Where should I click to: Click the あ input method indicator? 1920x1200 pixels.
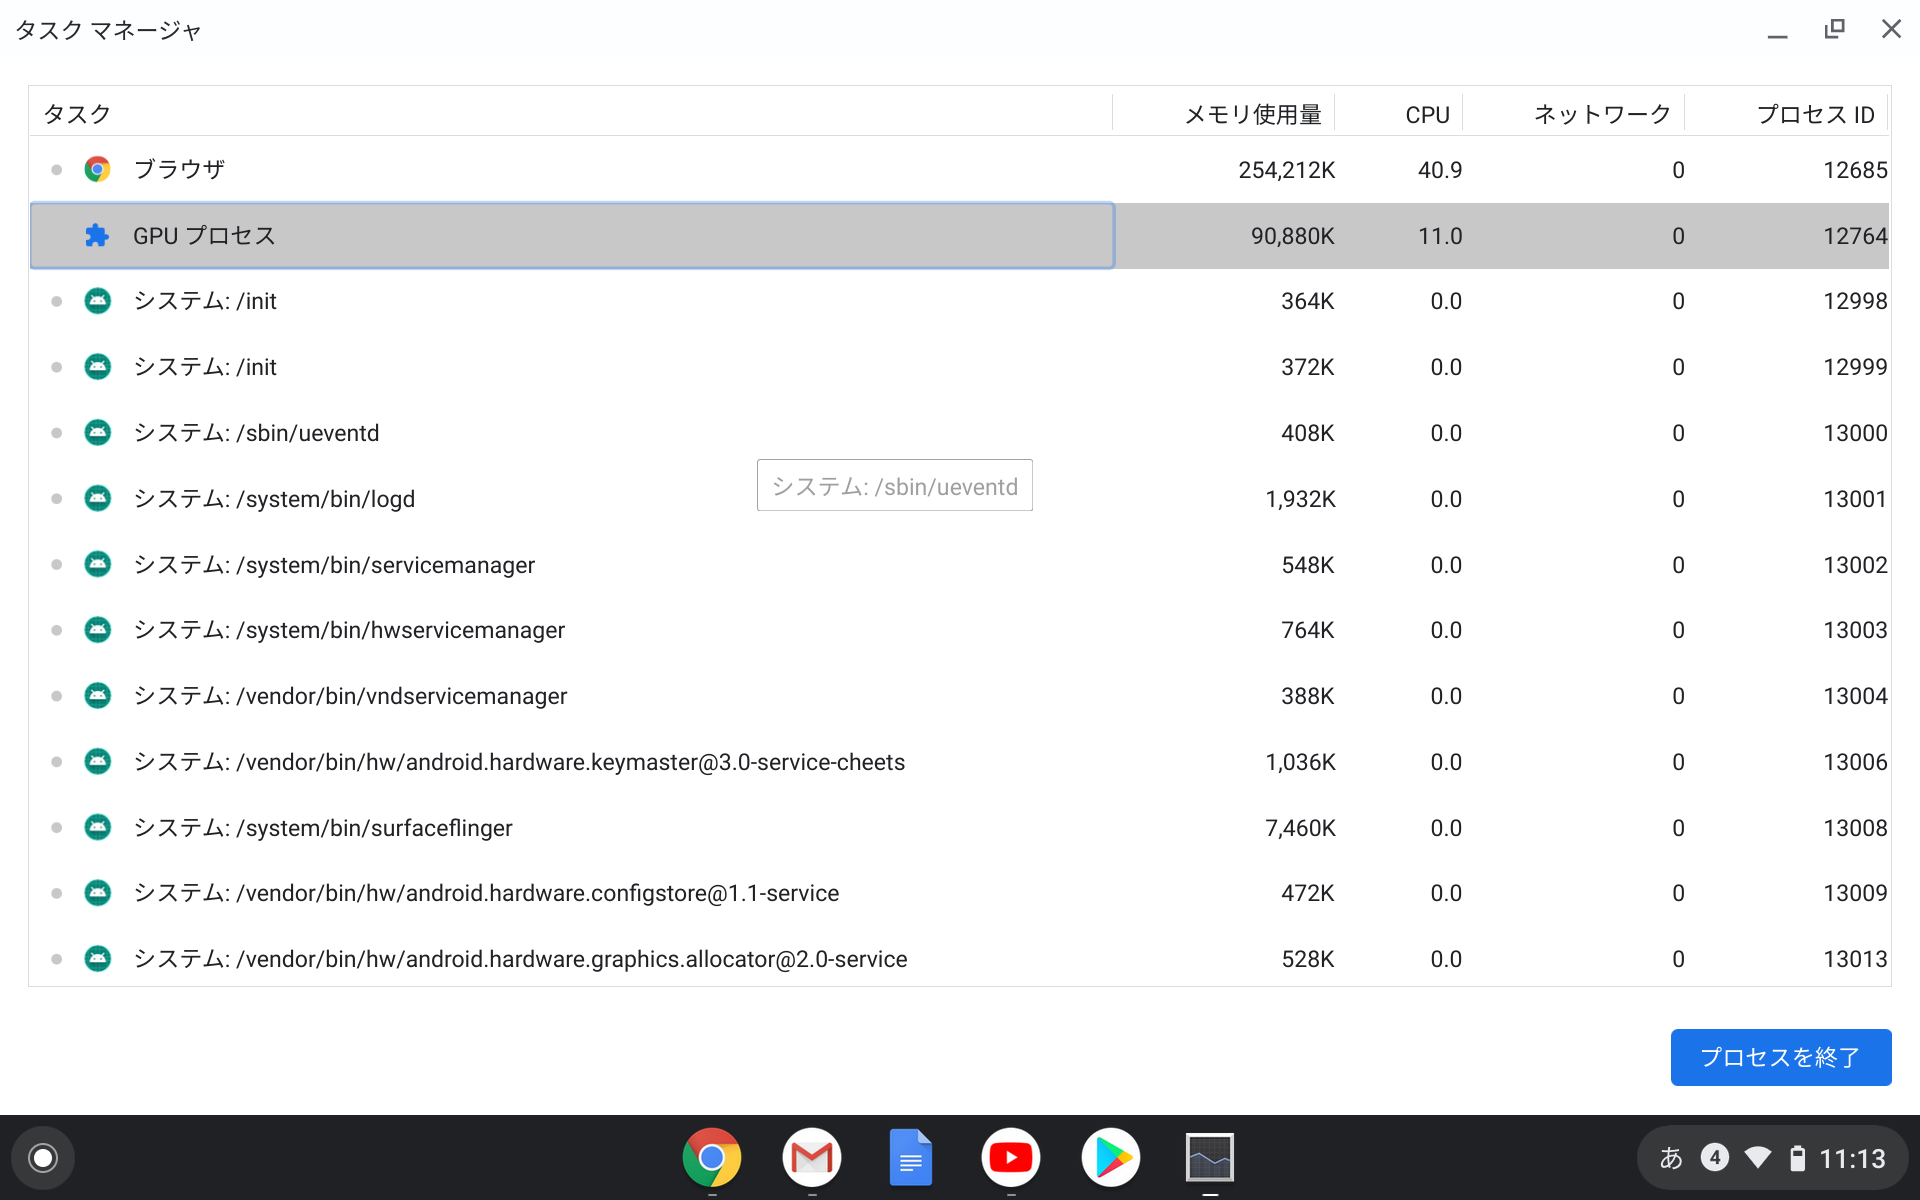pyautogui.click(x=1671, y=1157)
